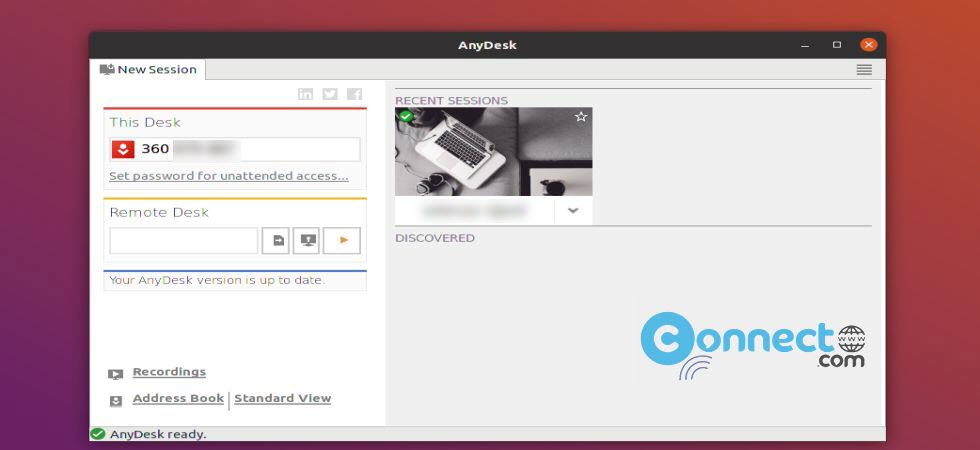Click 'Your AnyDesk version is up to date' message
This screenshot has height=450, width=980.
click(x=217, y=281)
